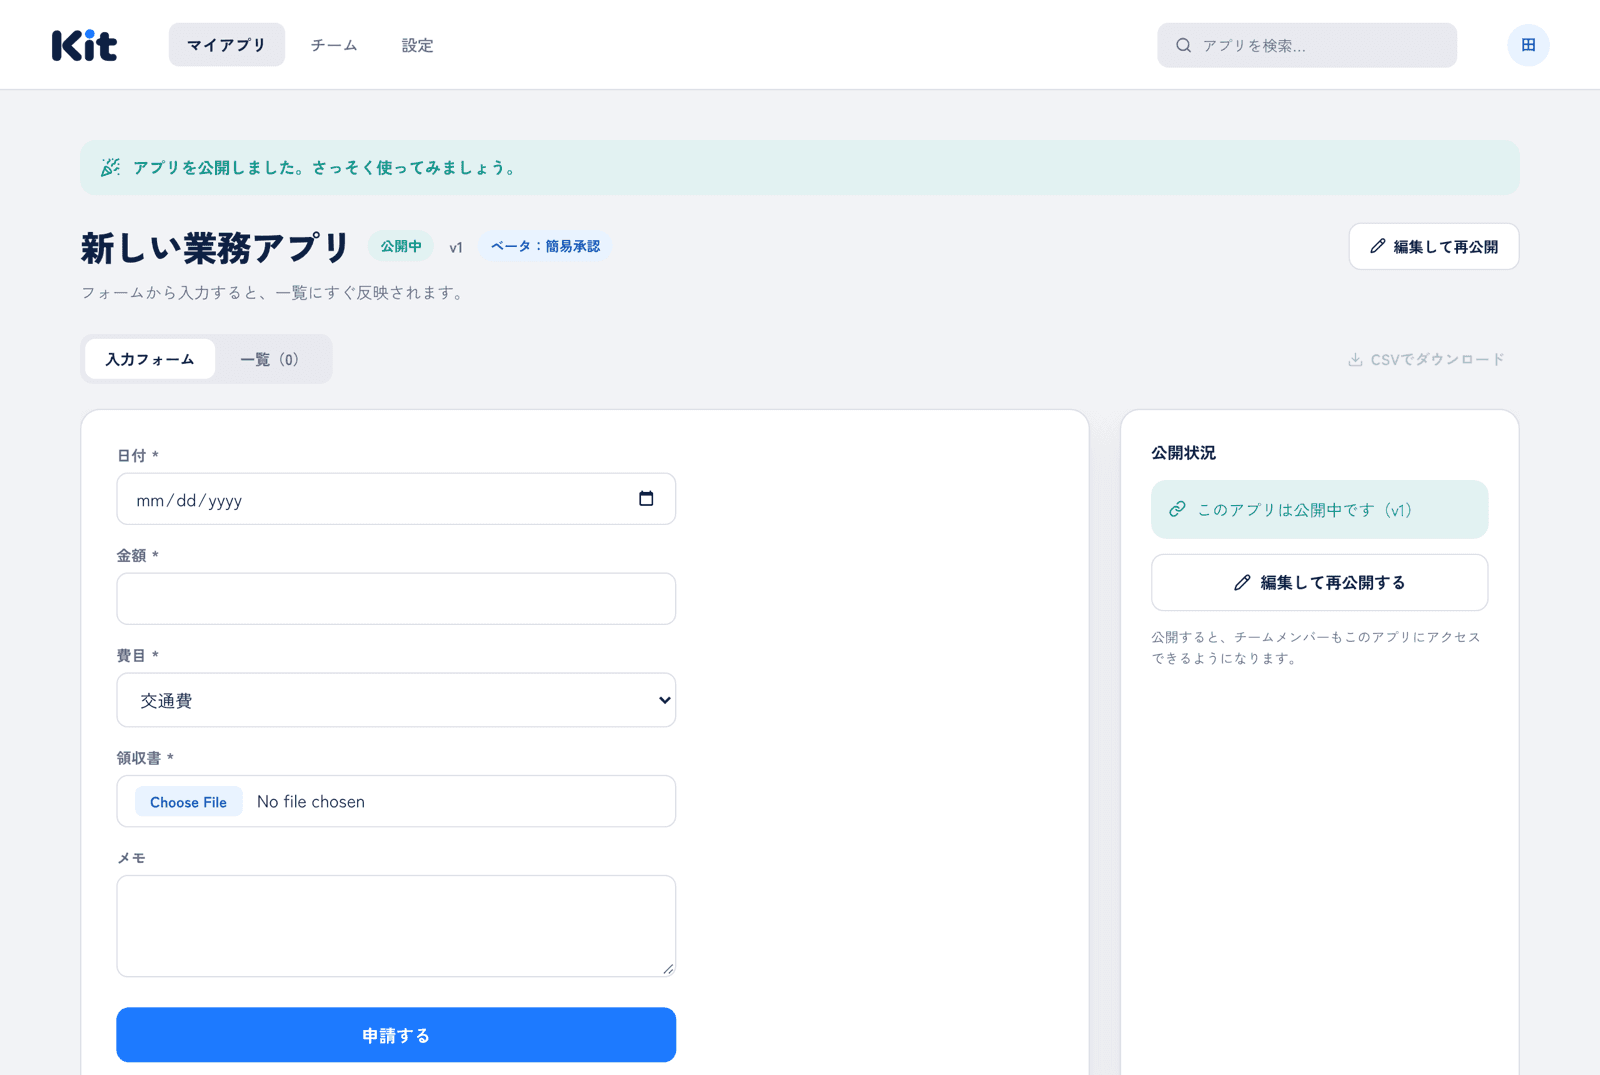Click the party popper icon in the success banner

(110, 167)
